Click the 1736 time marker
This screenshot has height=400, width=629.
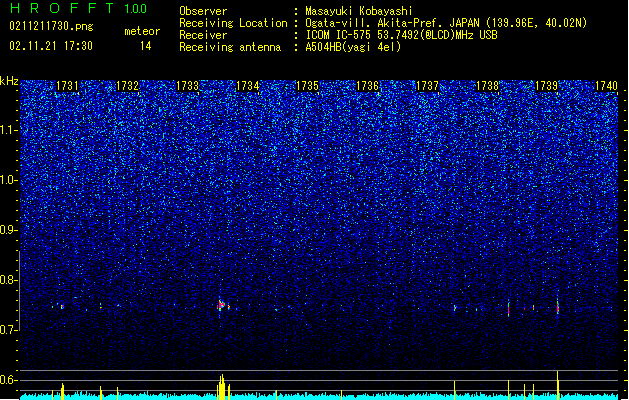click(x=367, y=85)
